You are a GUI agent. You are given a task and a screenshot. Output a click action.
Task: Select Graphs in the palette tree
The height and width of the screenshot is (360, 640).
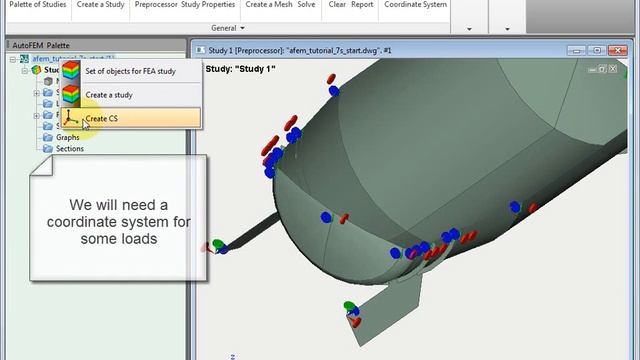(x=67, y=138)
